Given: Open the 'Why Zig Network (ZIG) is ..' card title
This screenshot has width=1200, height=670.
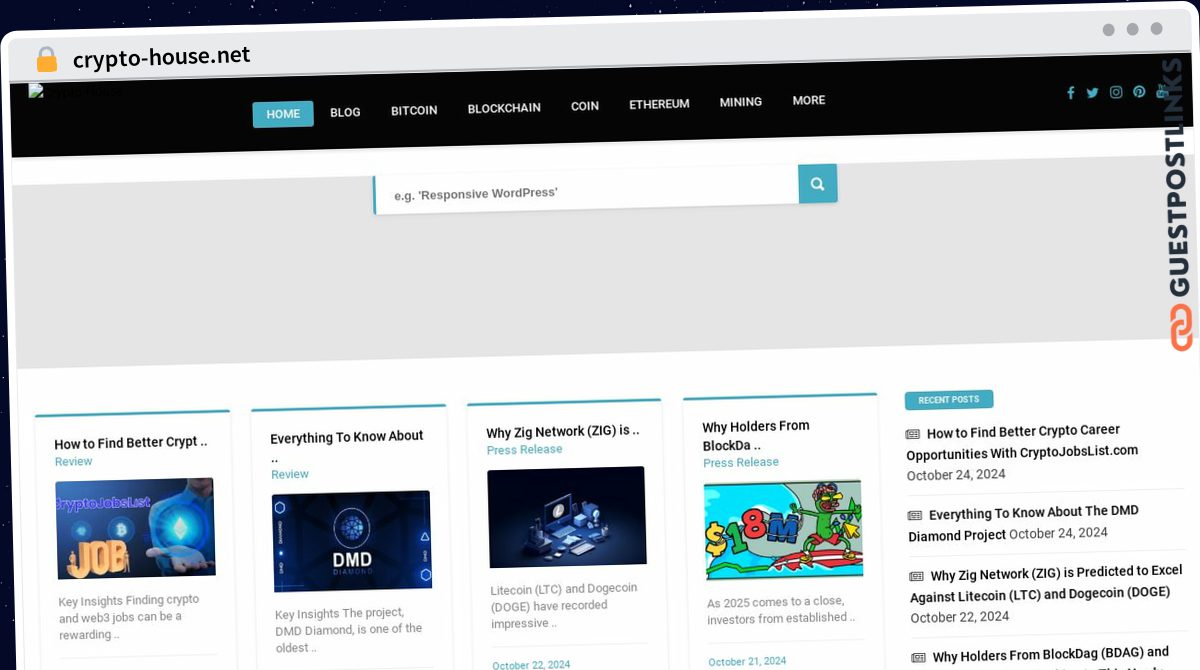Looking at the screenshot, I should pyautogui.click(x=563, y=431).
